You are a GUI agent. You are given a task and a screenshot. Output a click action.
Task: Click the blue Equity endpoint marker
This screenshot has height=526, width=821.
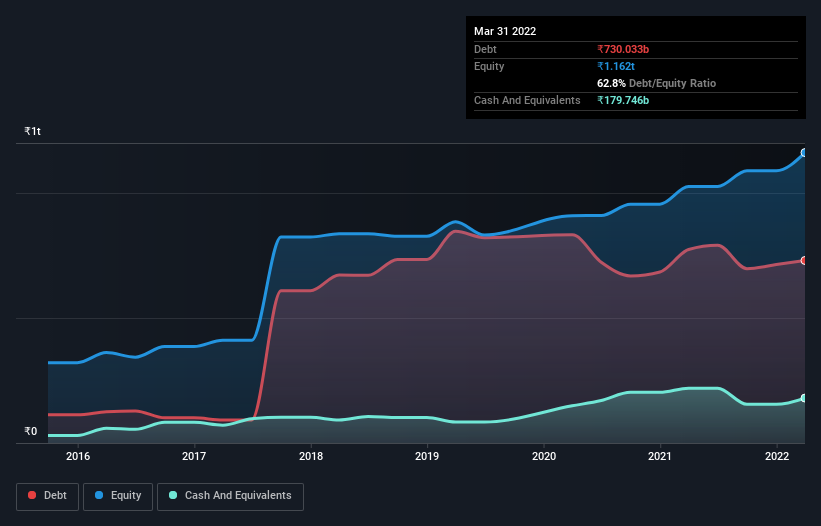pyautogui.click(x=804, y=153)
